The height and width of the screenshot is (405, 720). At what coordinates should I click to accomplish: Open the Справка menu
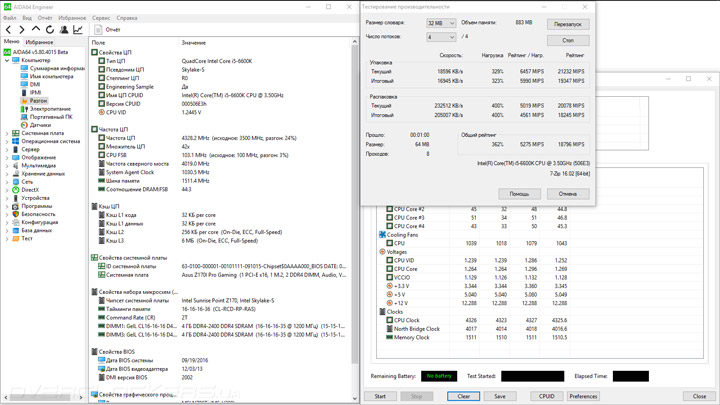[x=127, y=18]
